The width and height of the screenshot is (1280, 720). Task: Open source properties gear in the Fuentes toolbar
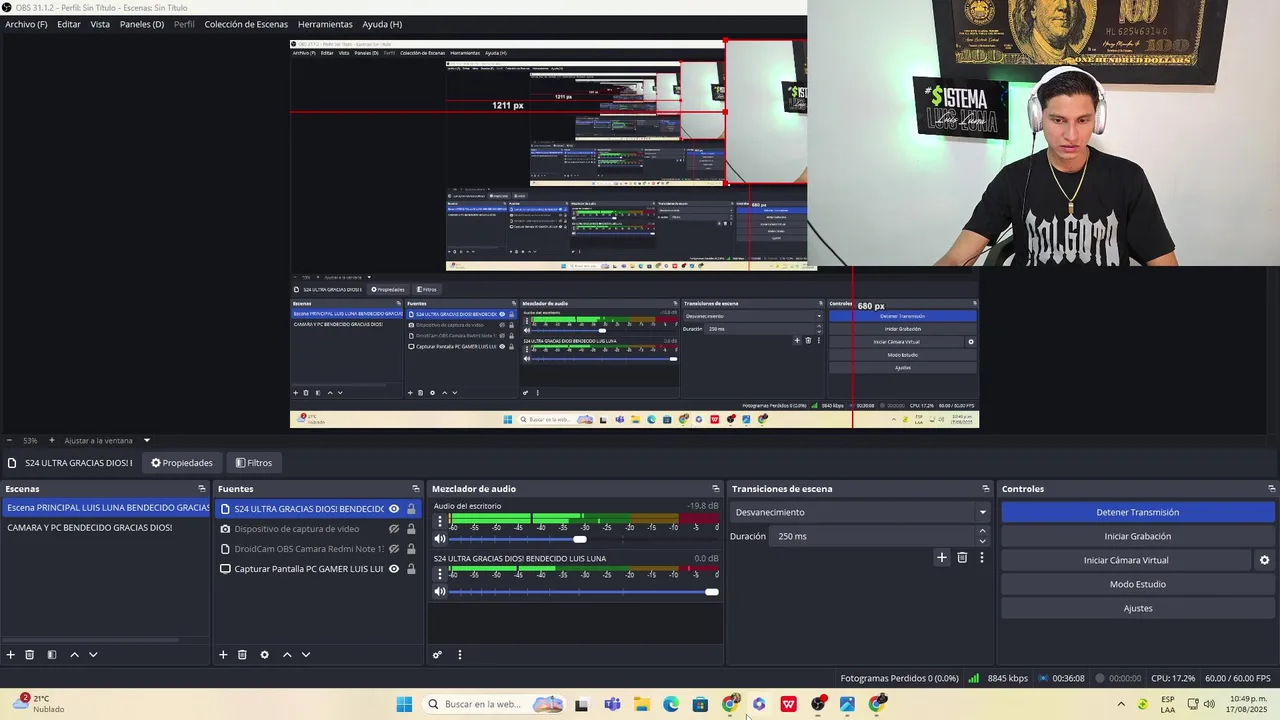click(264, 655)
